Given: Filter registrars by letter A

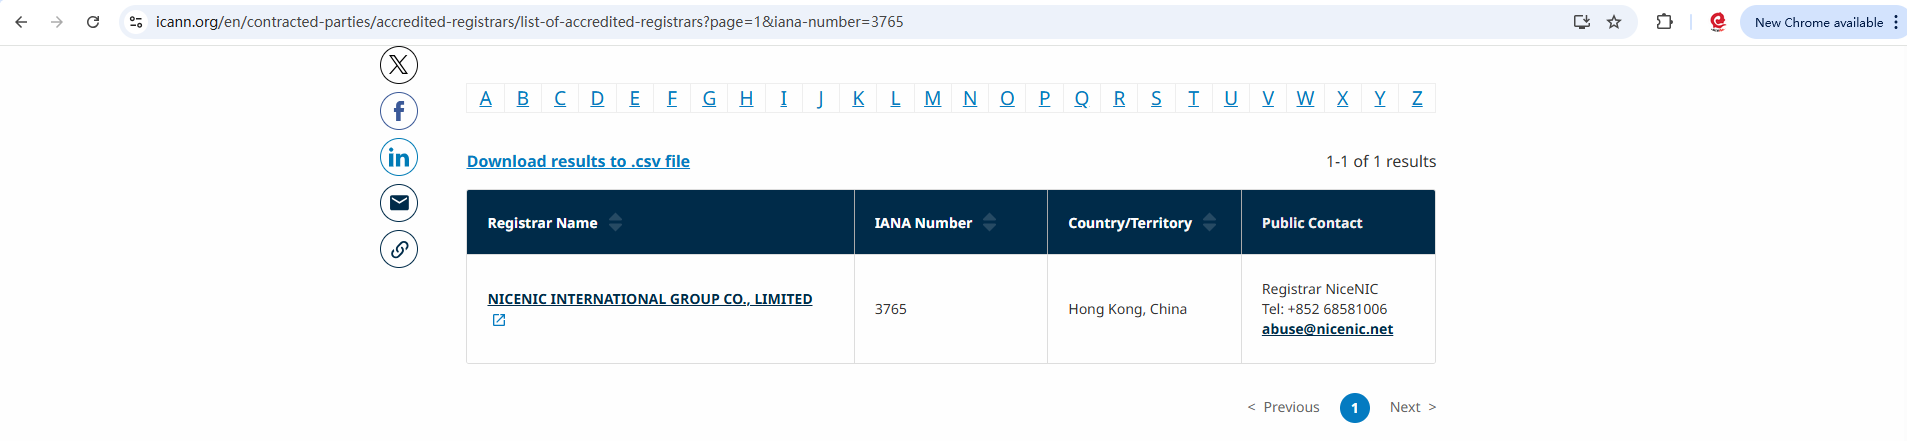Looking at the screenshot, I should tap(485, 98).
